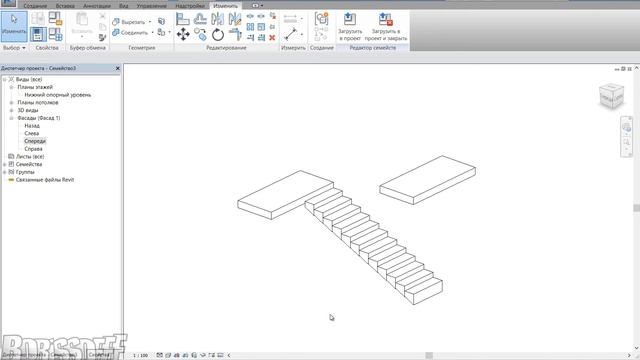The height and width of the screenshot is (360, 640).
Task: Click the Properties palette icon
Action: click(x=38, y=34)
